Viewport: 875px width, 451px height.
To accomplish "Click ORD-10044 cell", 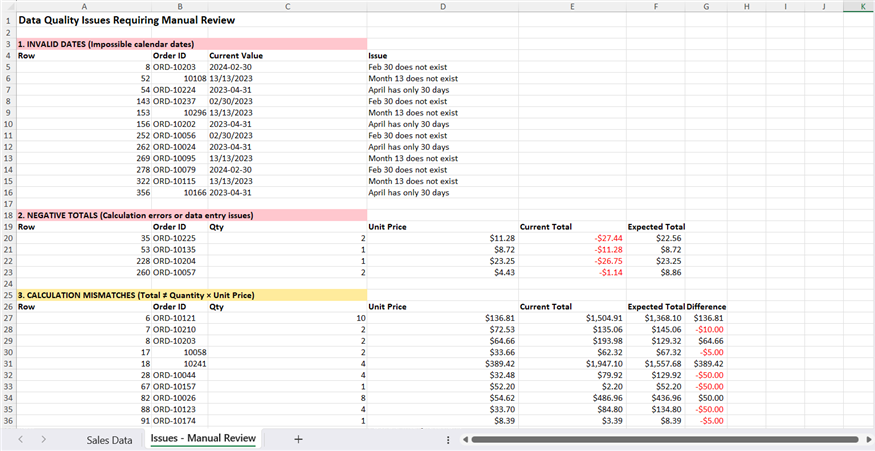I will click(x=174, y=375).
